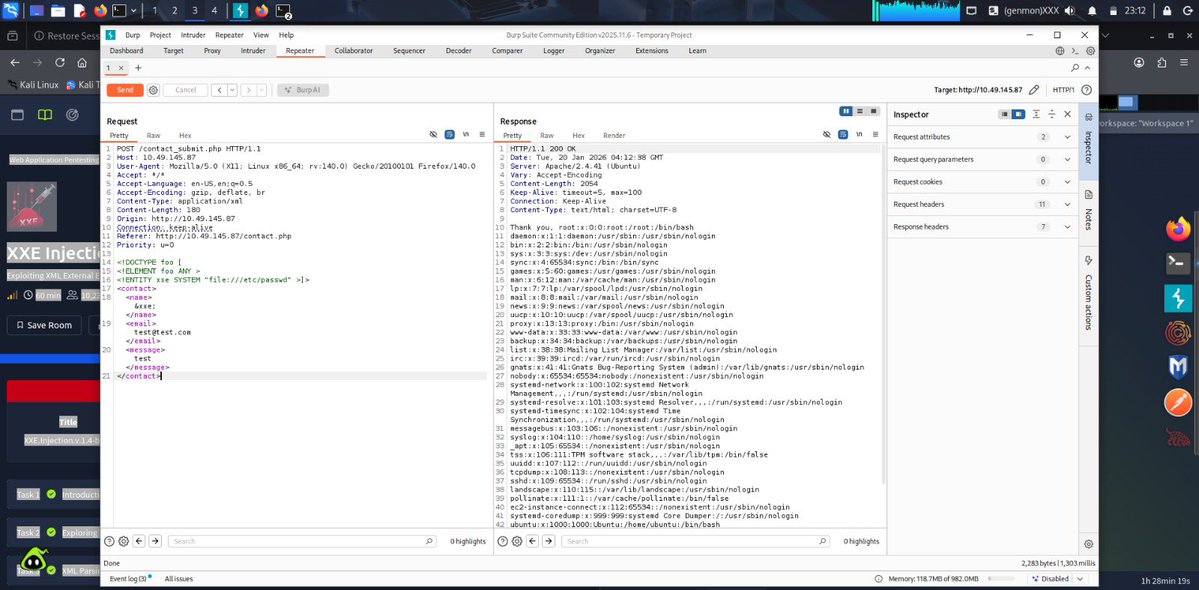Open Repeater send settings gear icon
Viewport: 1199px width, 590px height.
click(153, 90)
